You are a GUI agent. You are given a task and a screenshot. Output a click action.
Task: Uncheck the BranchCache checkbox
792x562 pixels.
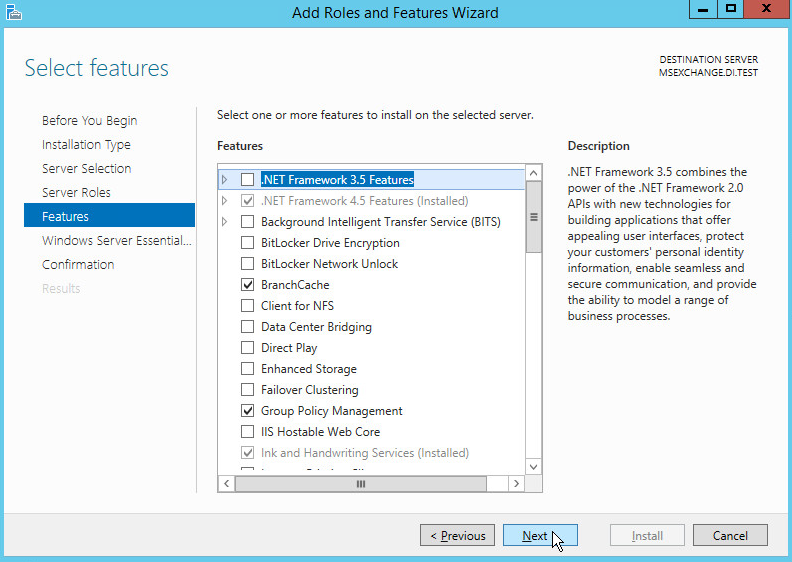247,285
